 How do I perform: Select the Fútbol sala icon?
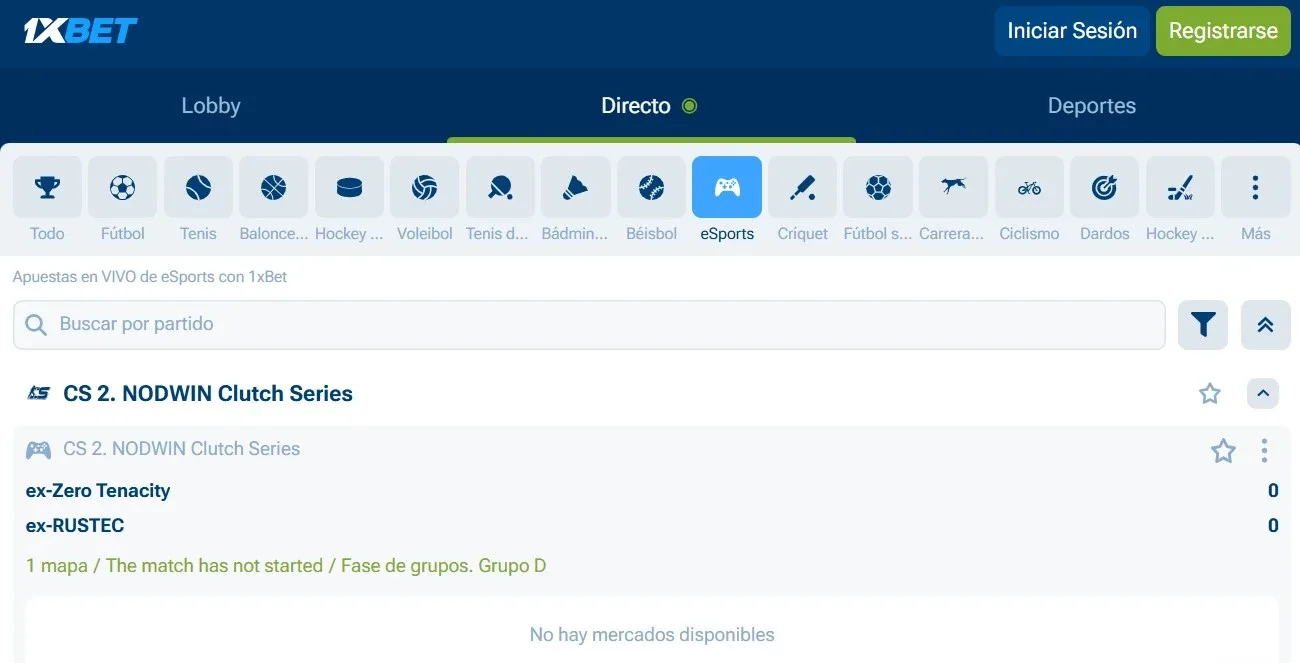[878, 187]
